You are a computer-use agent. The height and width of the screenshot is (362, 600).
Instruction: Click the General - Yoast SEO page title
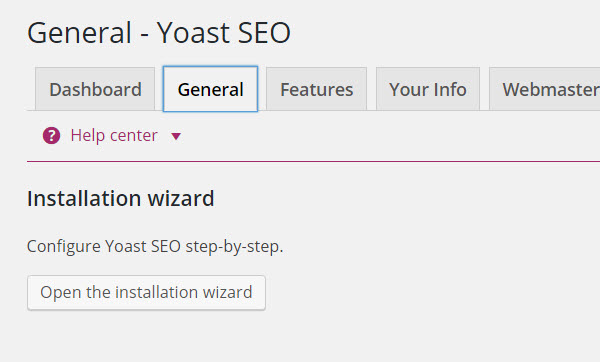pyautogui.click(x=159, y=33)
